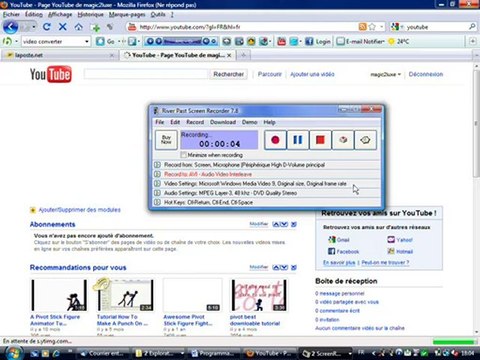This screenshot has height=360, width=480.
Task: Expand the Audio Settings row
Action: [157, 193]
